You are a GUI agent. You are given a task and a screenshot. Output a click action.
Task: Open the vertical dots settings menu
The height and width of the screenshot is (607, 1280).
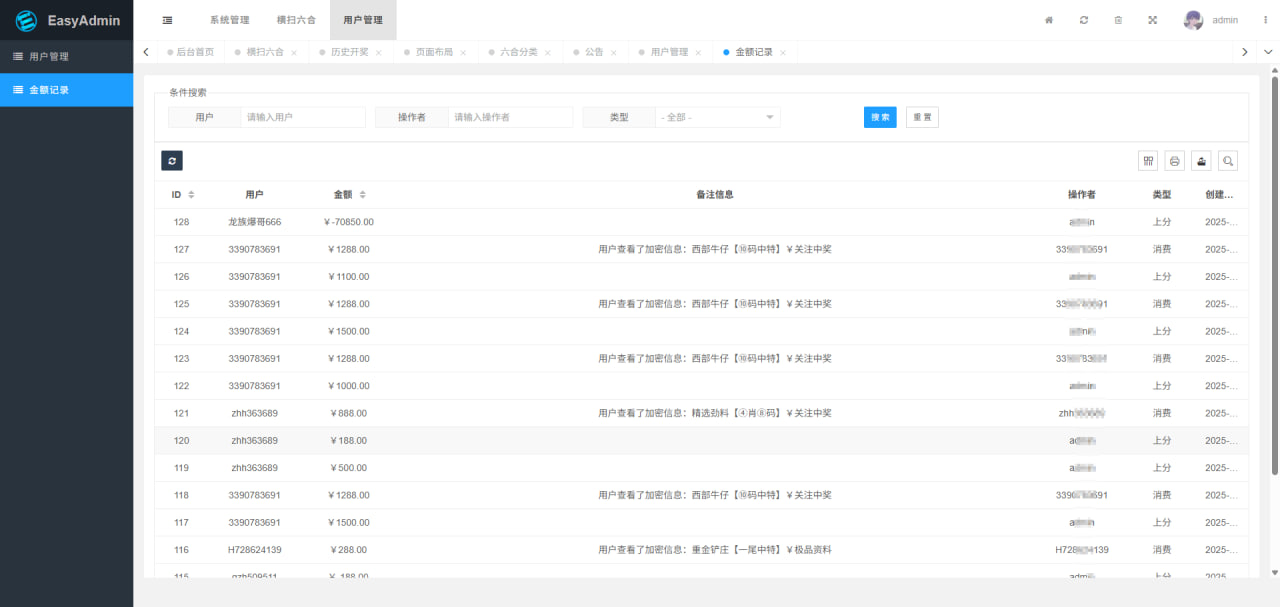click(1265, 20)
